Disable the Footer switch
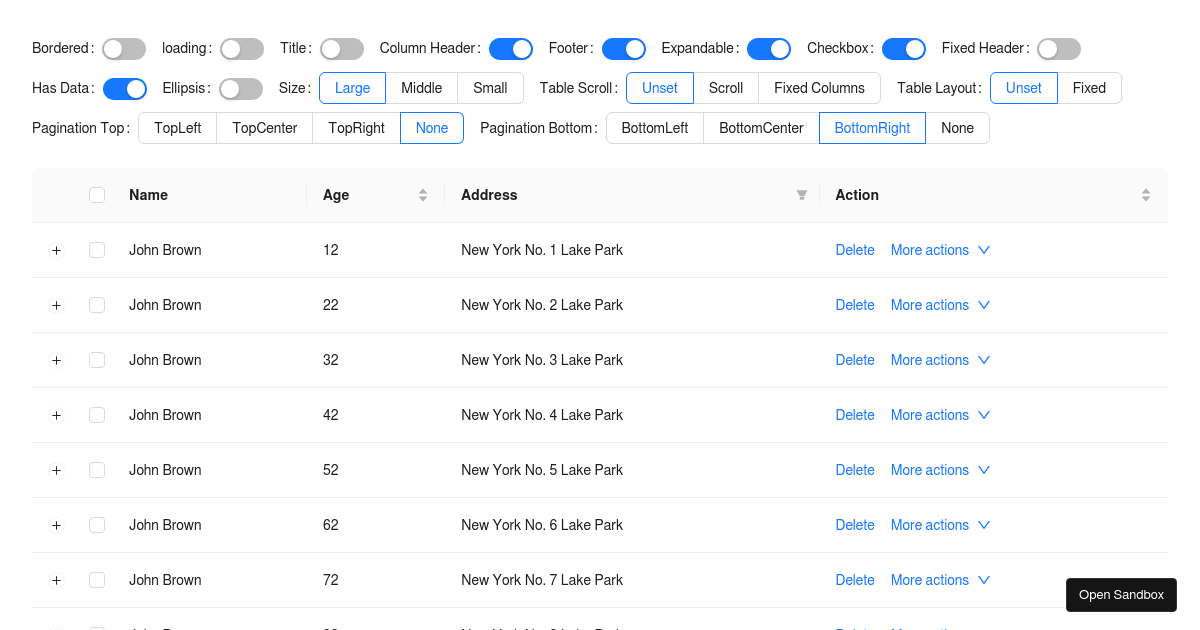The width and height of the screenshot is (1200, 630). click(x=624, y=49)
